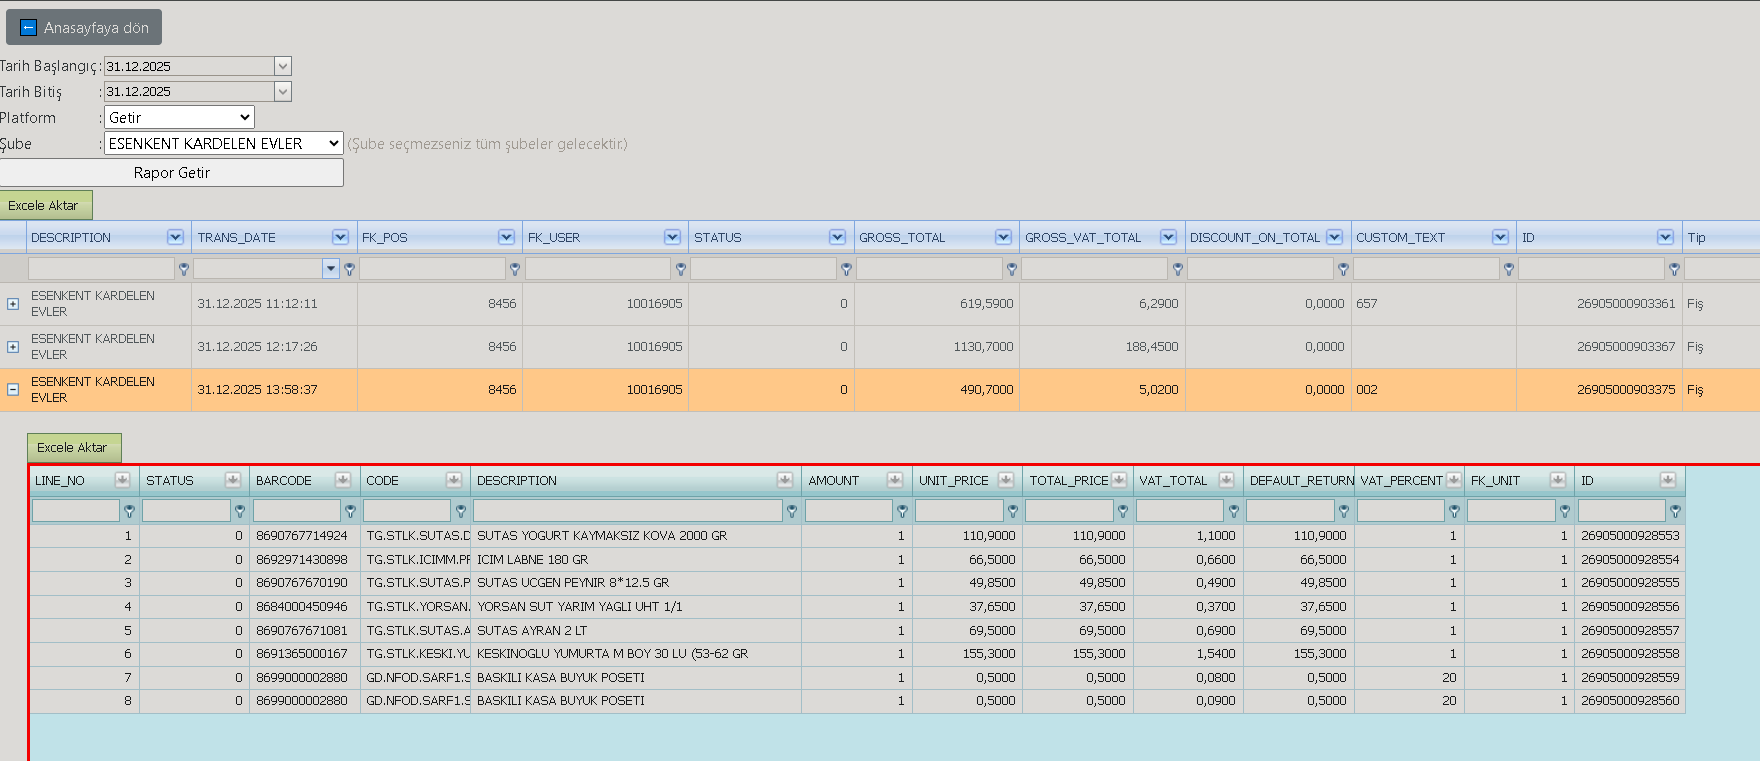
Task: Click the CODE column filter input field
Action: (407, 511)
